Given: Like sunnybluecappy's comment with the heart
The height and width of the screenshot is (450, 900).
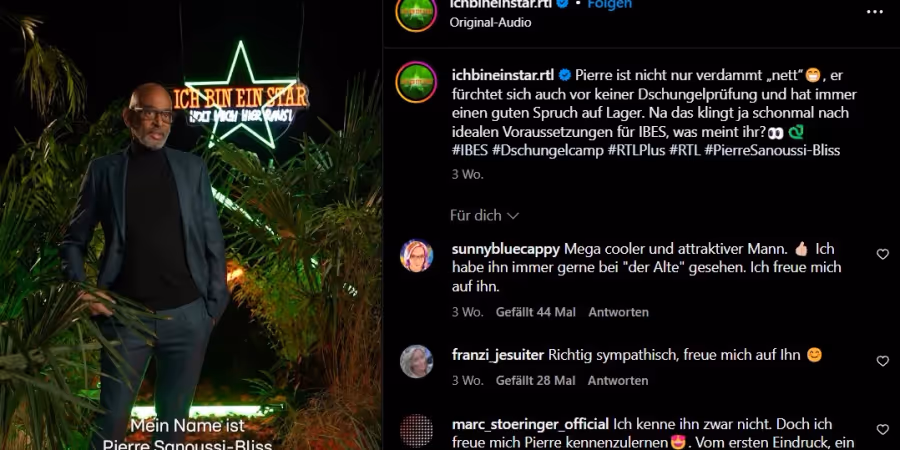Looking at the screenshot, I should point(882,254).
